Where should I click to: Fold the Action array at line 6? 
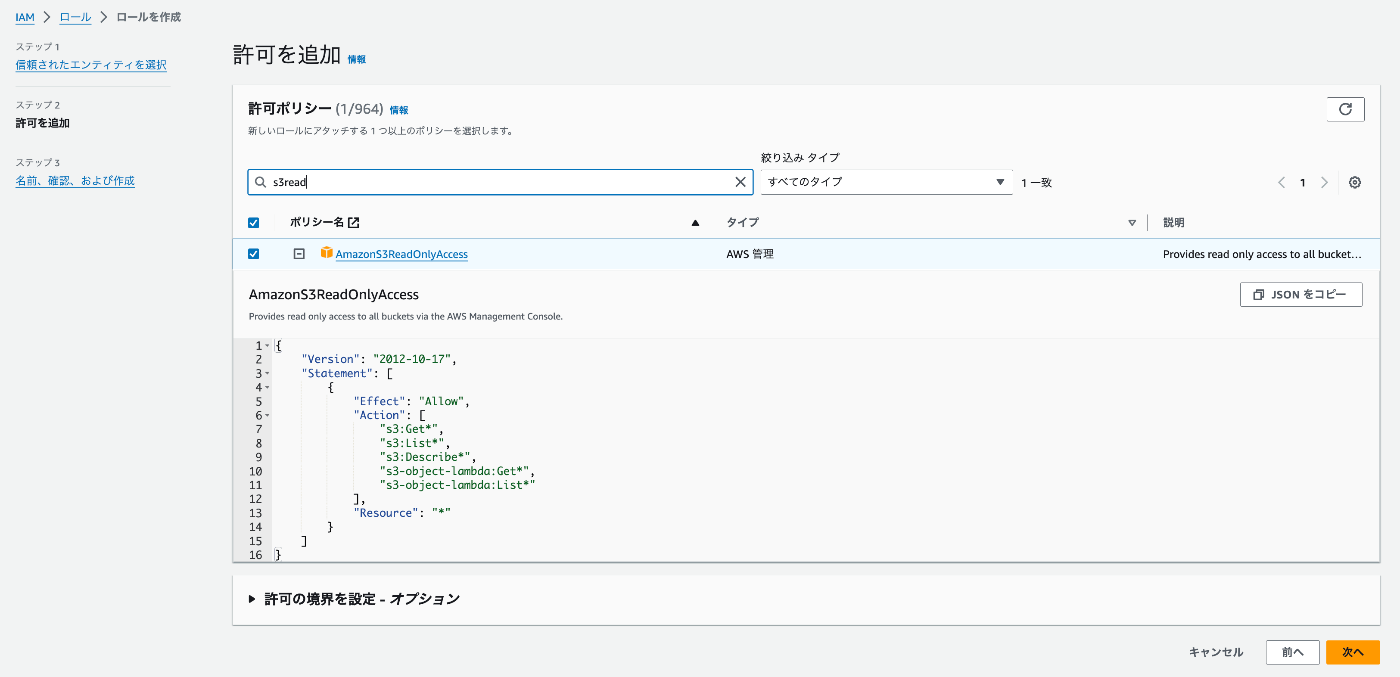[268, 416]
